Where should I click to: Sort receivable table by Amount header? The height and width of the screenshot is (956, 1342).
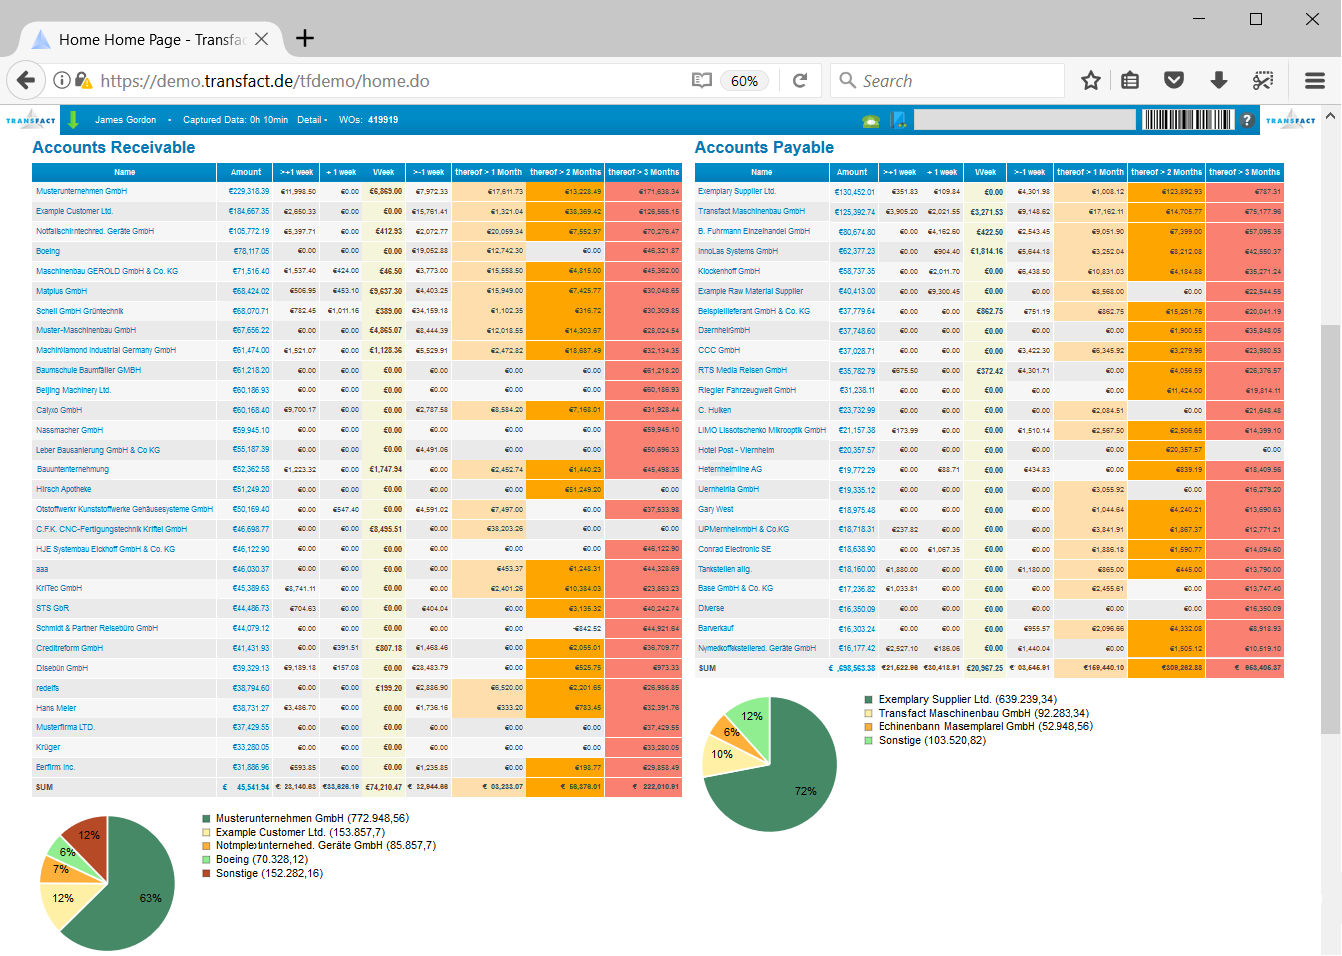(x=245, y=172)
